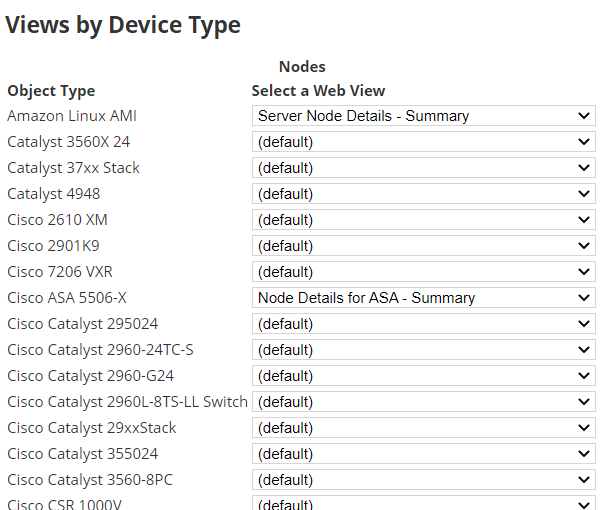Click the Object Type column header
Screen dimensions: 612x510
click(x=51, y=91)
